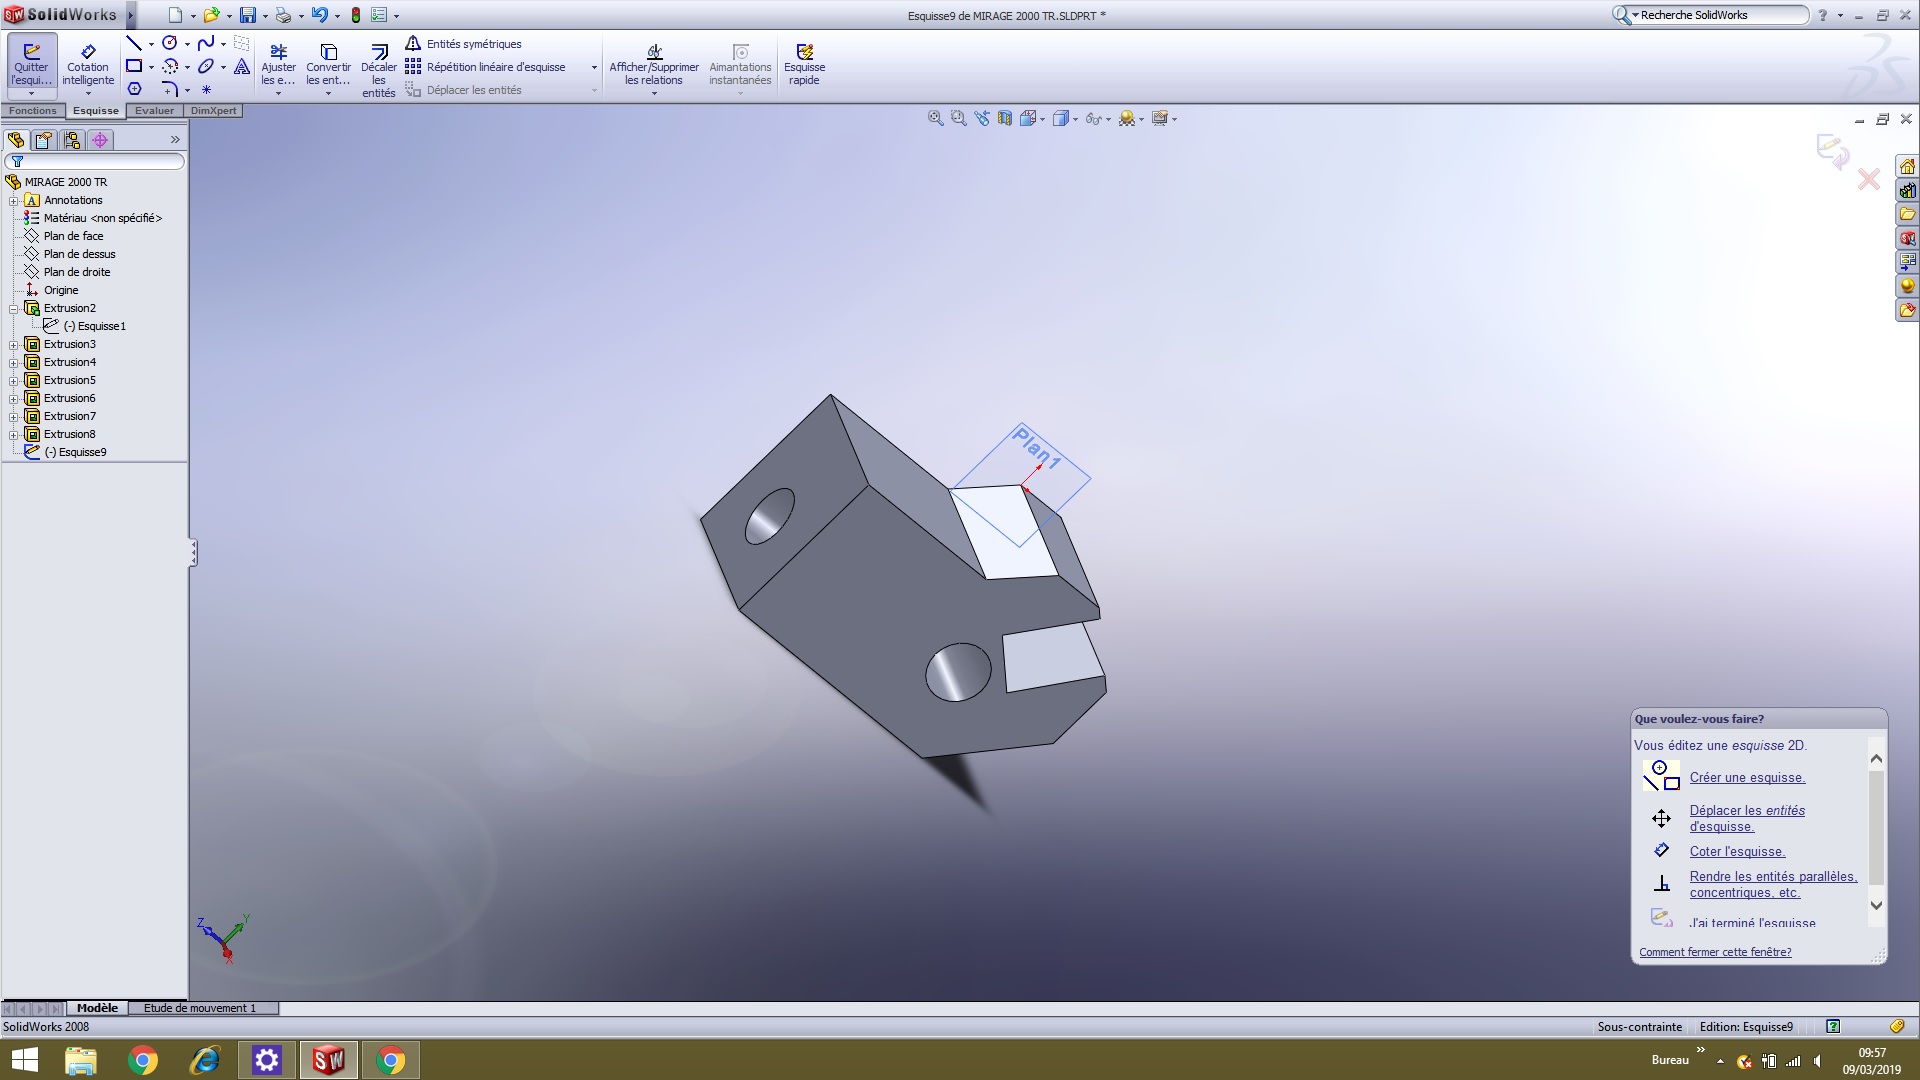This screenshot has width=1920, height=1080.
Task: Click Déplacer les entités d'esquisse link
Action: (x=1747, y=818)
